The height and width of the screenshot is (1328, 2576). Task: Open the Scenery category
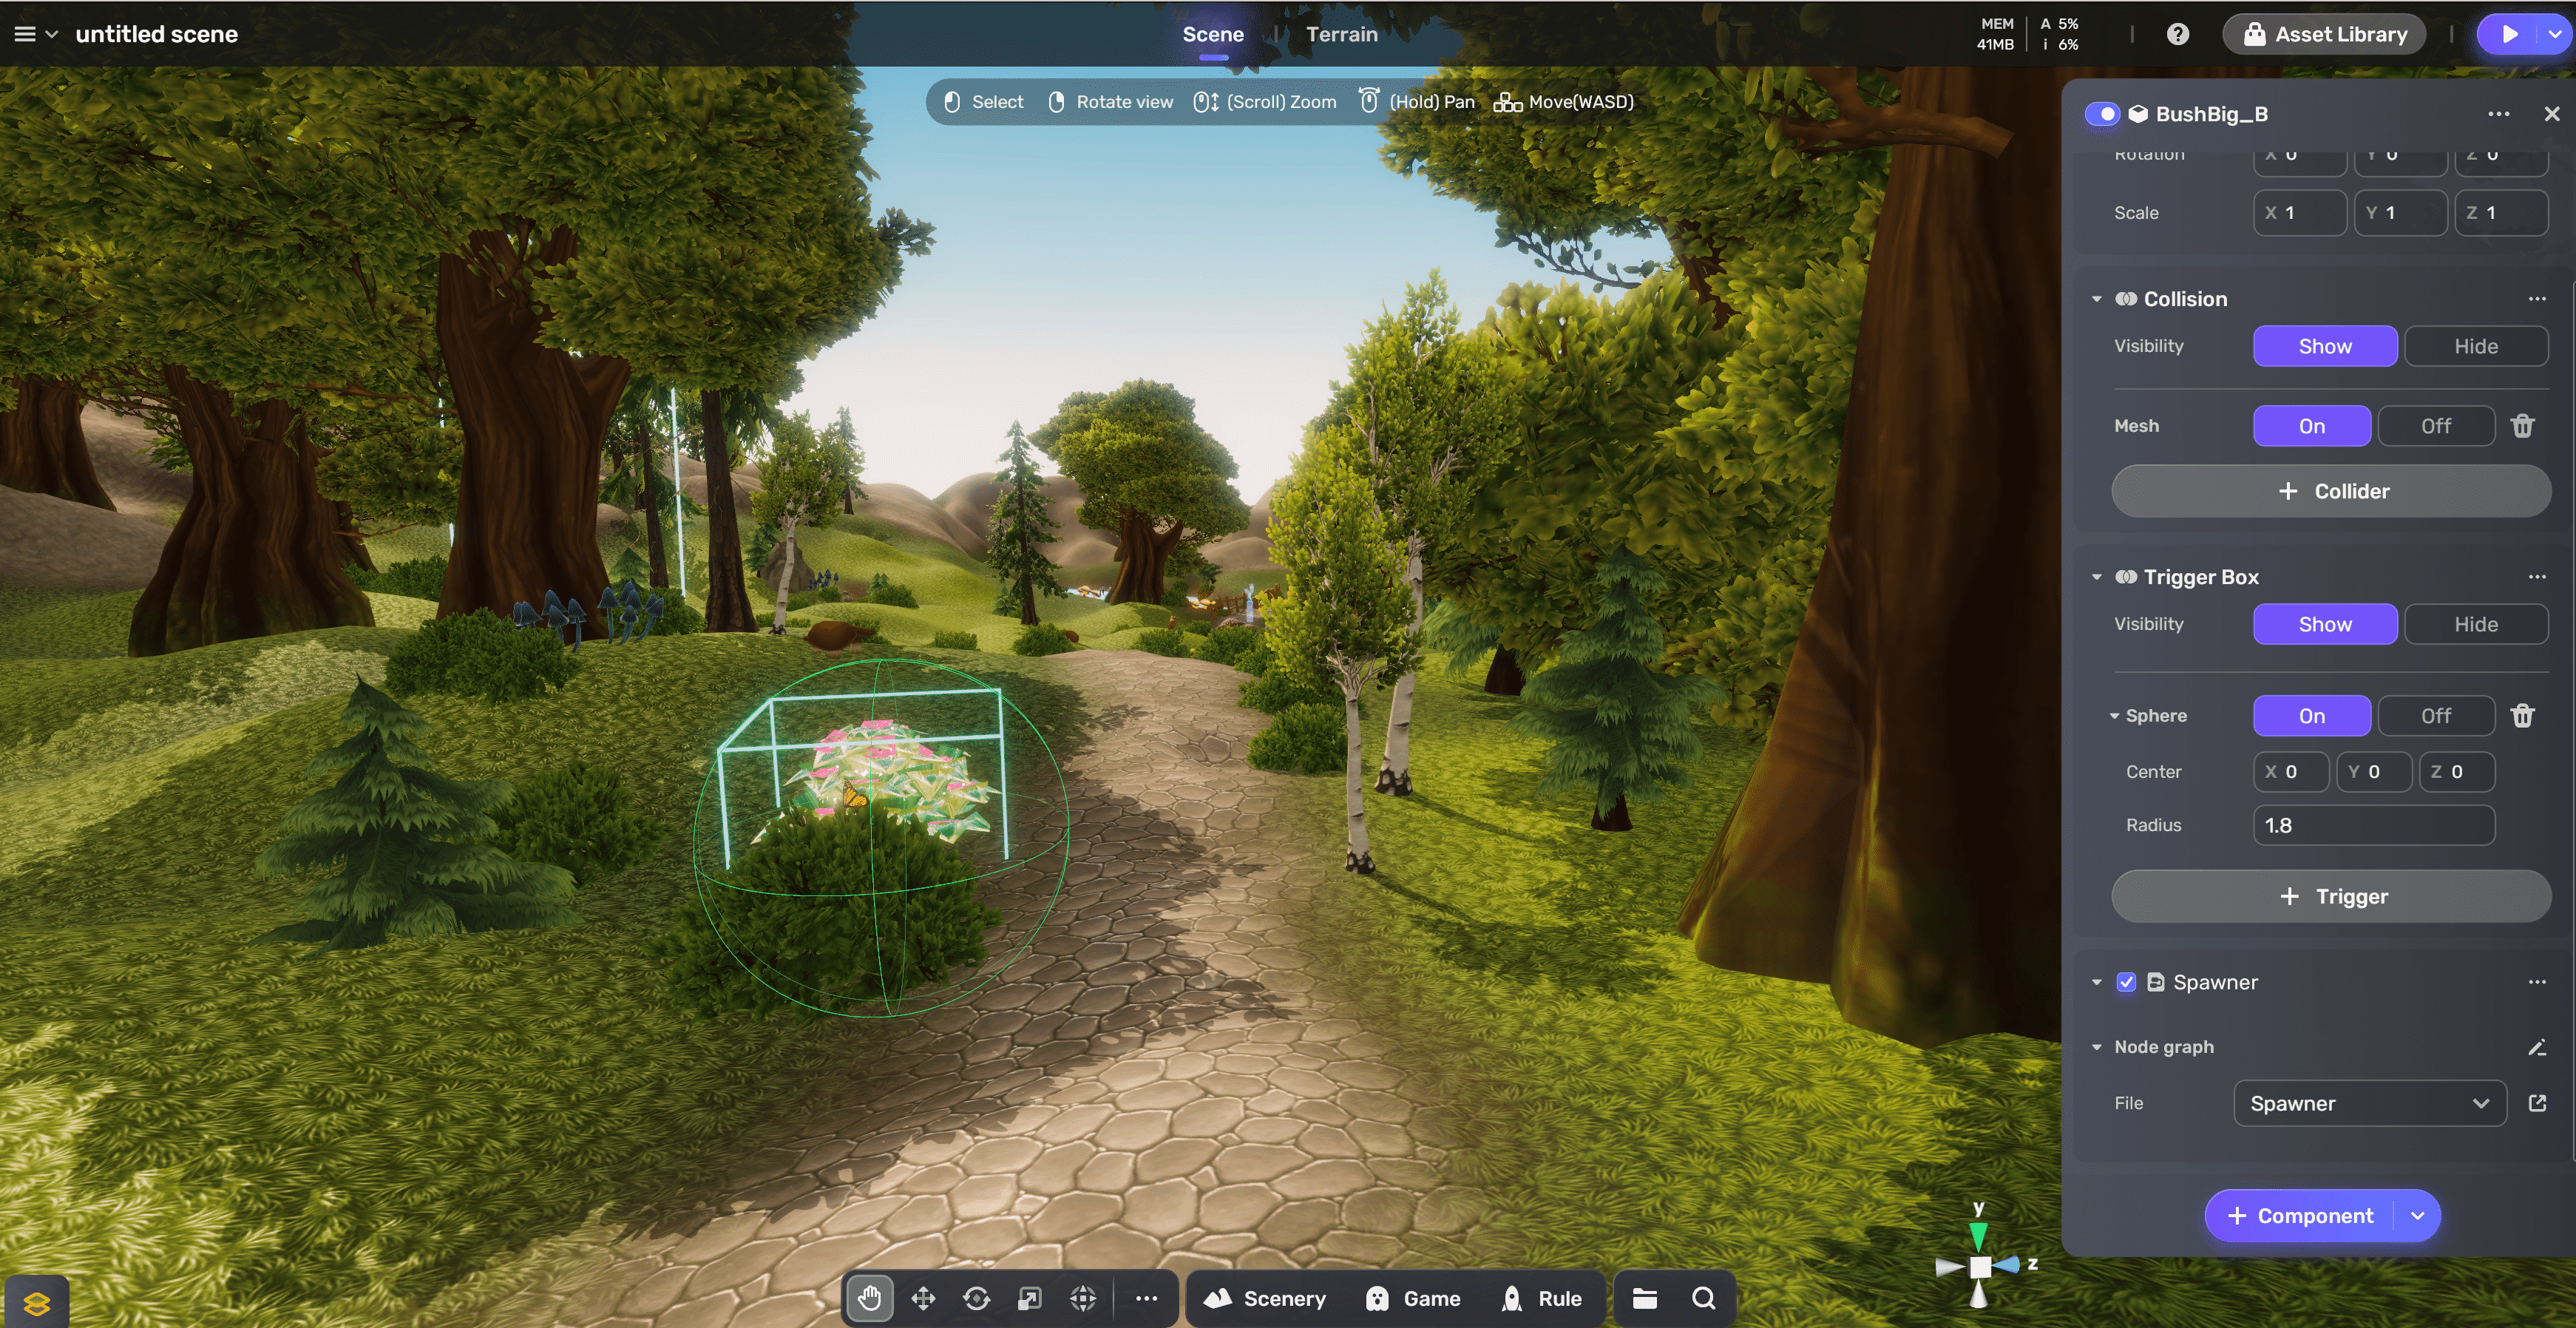click(x=1264, y=1298)
